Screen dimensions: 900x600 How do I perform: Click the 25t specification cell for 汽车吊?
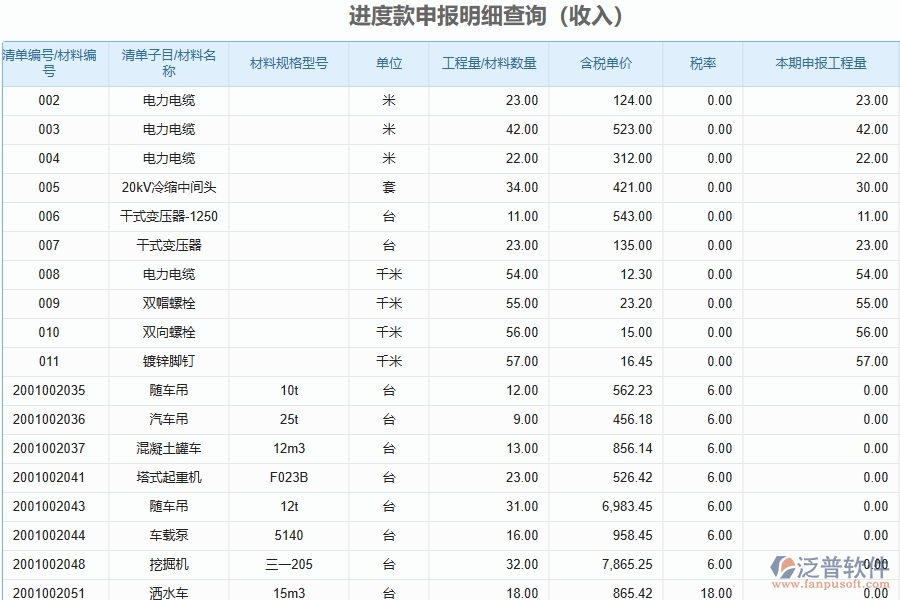coord(288,419)
